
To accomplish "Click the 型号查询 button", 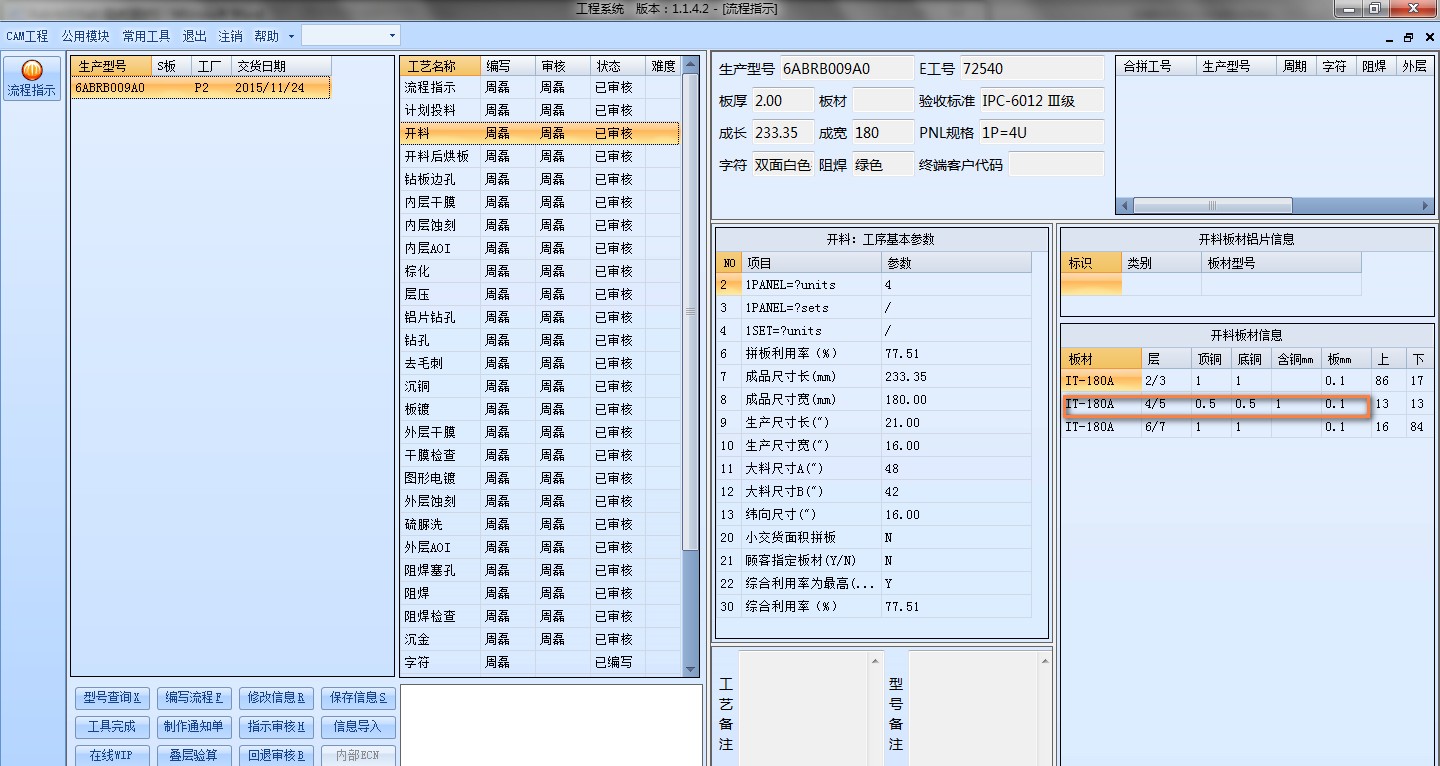I will (x=112, y=697).
